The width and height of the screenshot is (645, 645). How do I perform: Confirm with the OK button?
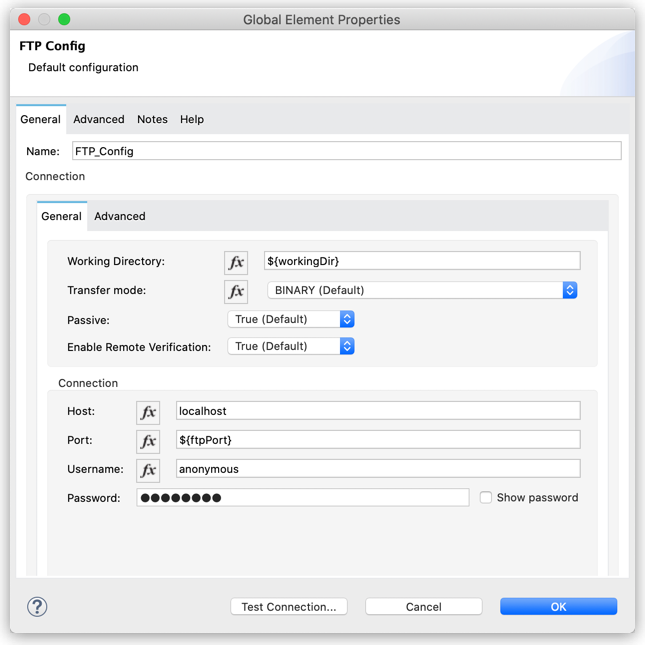[x=559, y=607]
